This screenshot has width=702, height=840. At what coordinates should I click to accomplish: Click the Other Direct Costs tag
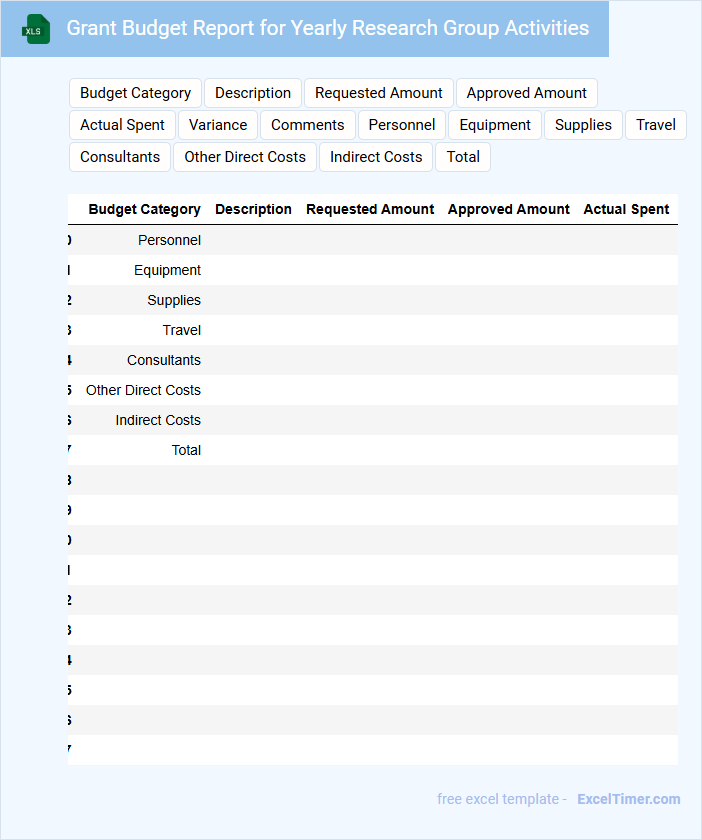(245, 157)
